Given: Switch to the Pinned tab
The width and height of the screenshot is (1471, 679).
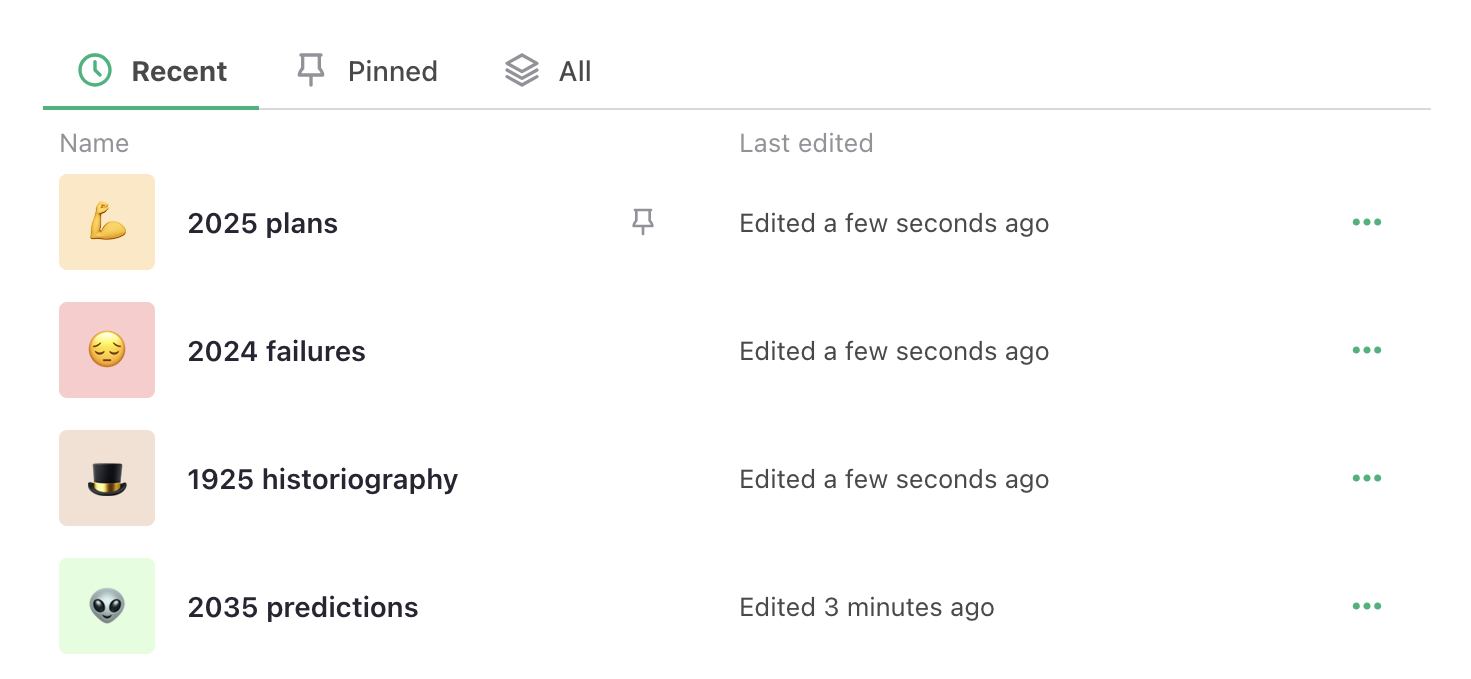Looking at the screenshot, I should (x=392, y=70).
